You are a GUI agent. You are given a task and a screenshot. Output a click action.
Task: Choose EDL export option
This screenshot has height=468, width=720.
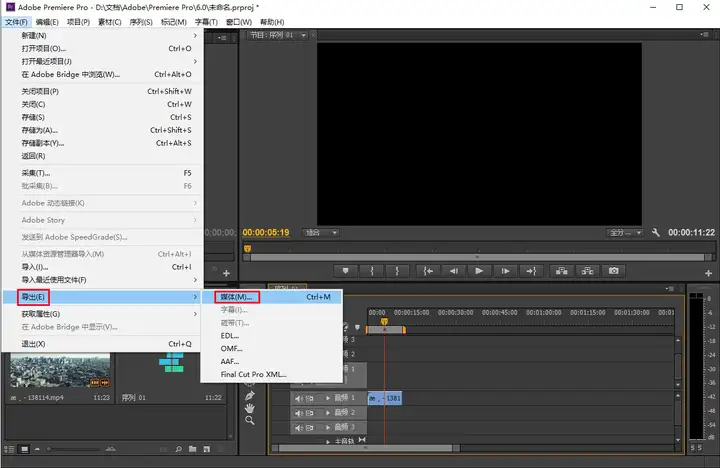click(273, 336)
